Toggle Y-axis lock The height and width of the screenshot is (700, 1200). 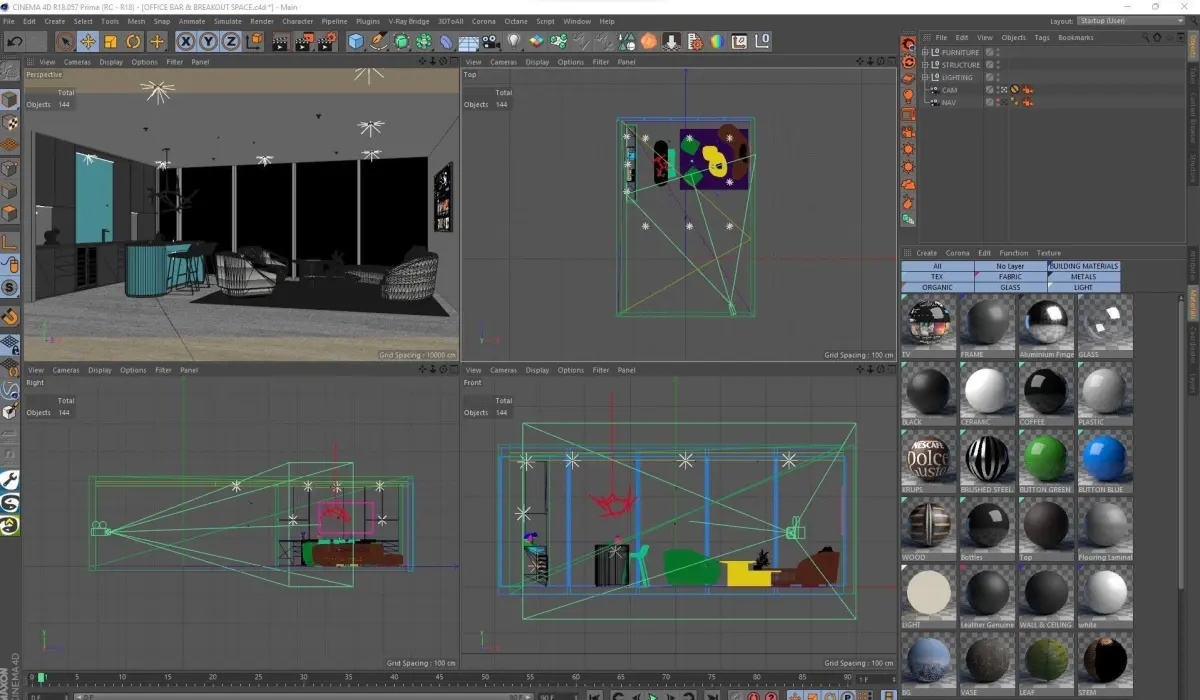click(209, 41)
